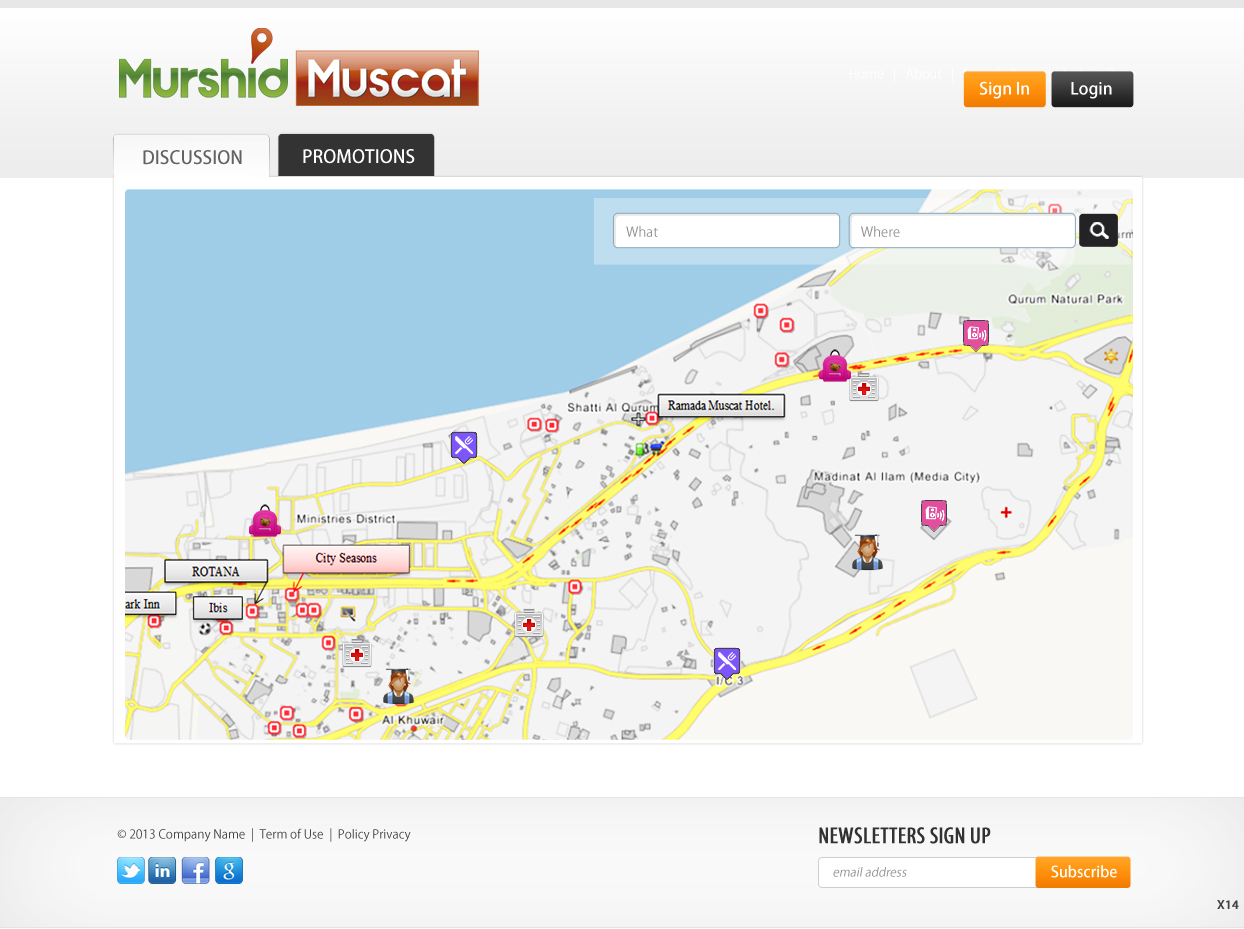The width and height of the screenshot is (1244, 929).
Task: Click the red square marker under City Seasons arrow
Action: (x=292, y=594)
